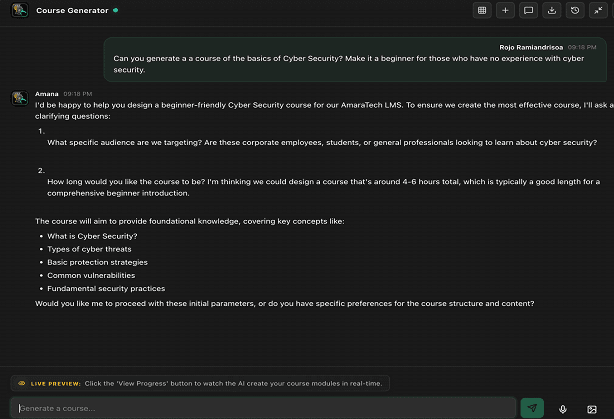Click the 'What is Cyber Security?' bullet
The height and width of the screenshot is (419, 614).
point(92,236)
